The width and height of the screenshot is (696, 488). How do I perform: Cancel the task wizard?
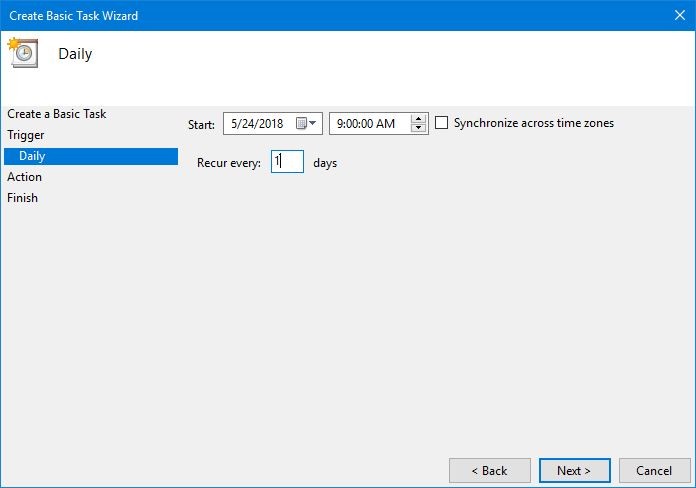pos(654,470)
